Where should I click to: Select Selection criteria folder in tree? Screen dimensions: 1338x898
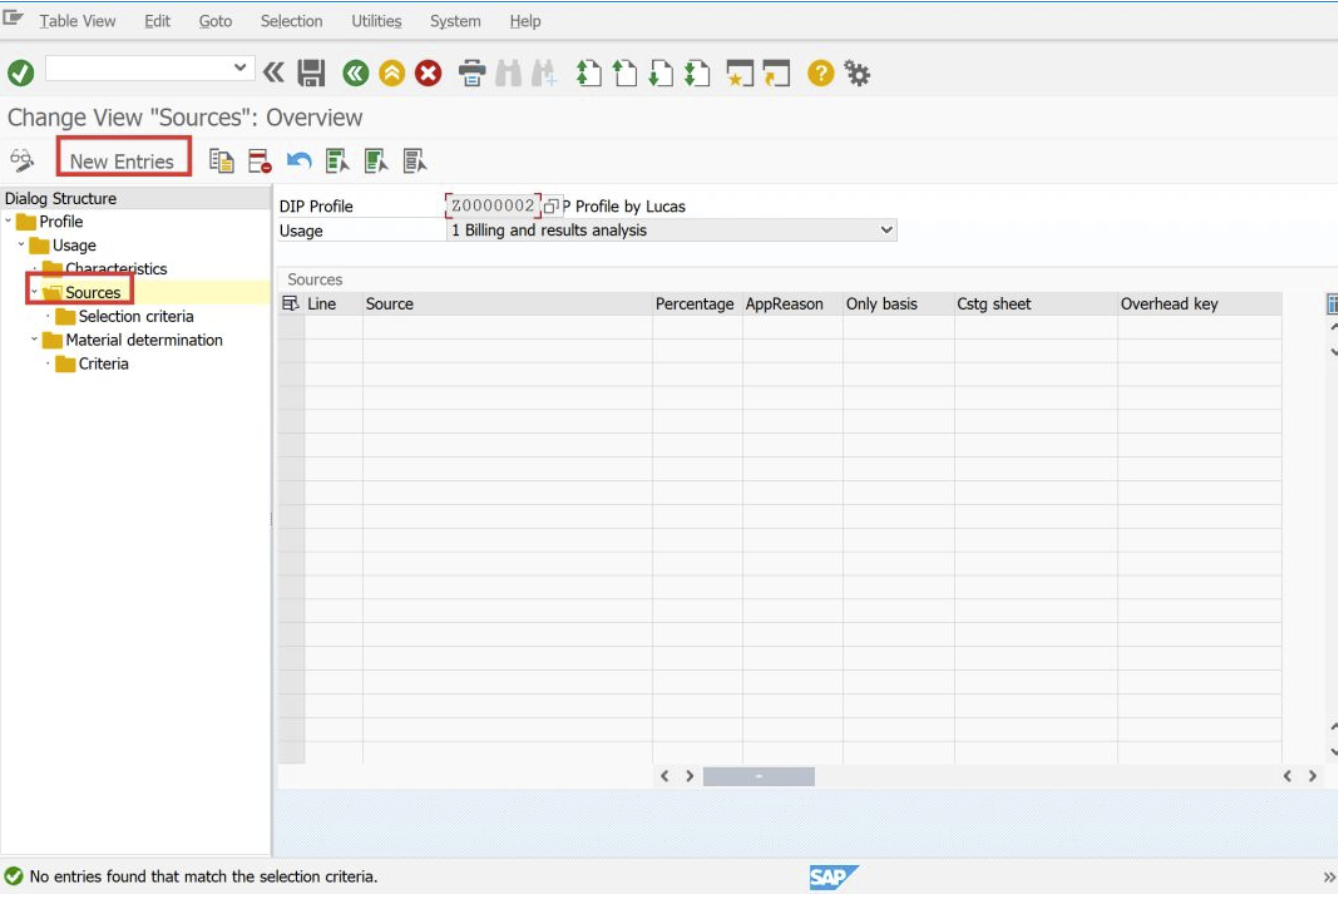[136, 316]
